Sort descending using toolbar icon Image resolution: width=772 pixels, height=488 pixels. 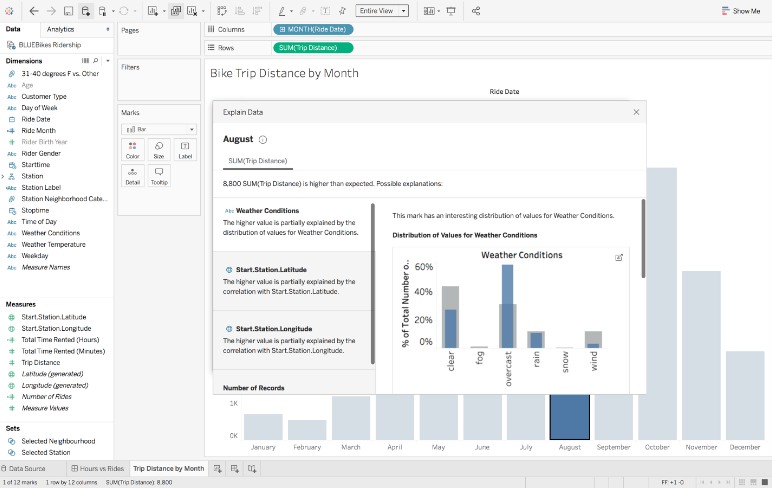[x=257, y=11]
